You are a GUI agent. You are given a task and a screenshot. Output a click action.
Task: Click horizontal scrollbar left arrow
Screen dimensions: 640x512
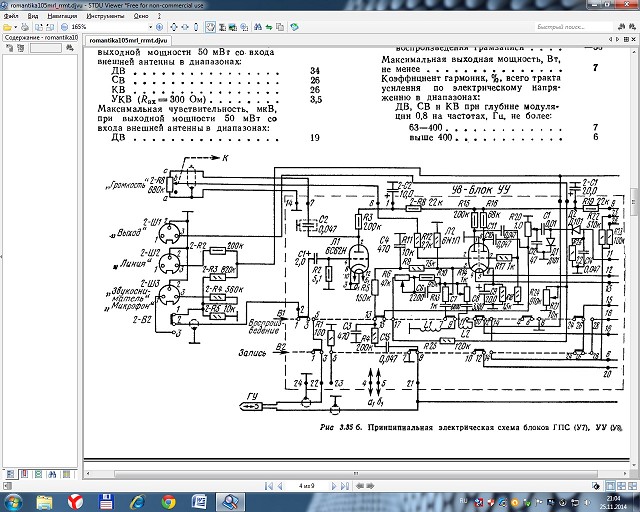(x=88, y=474)
